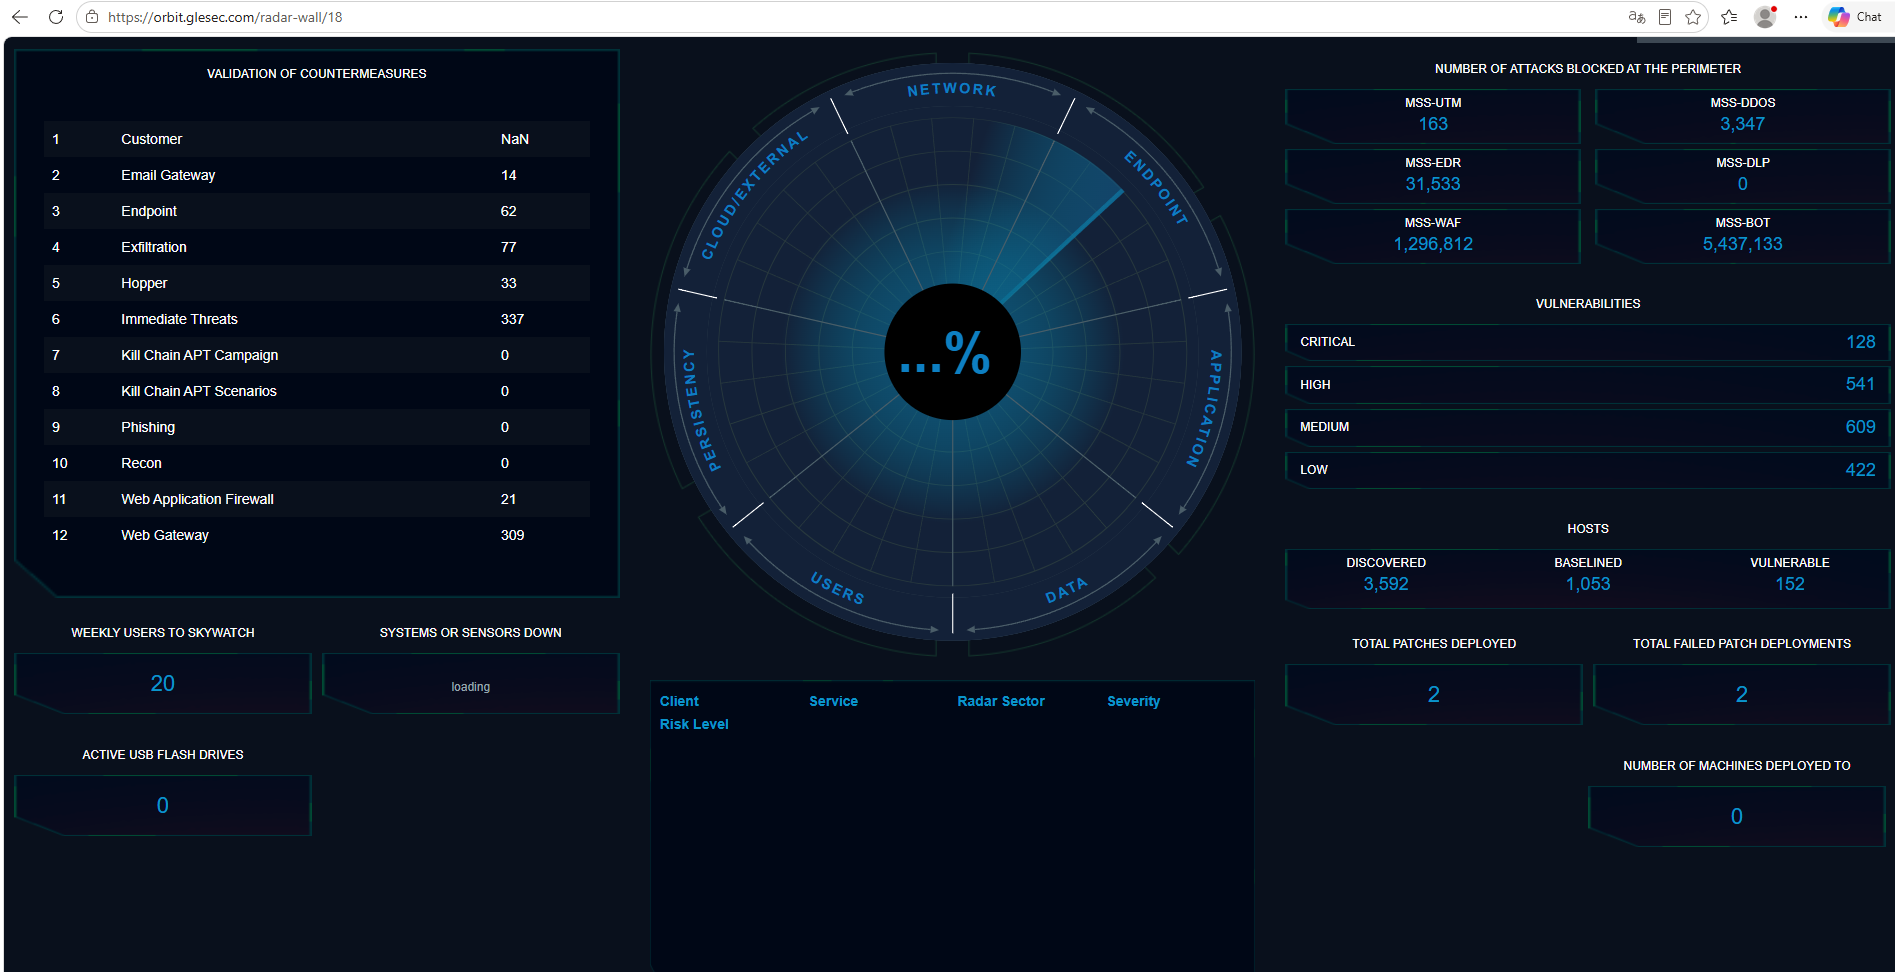The width and height of the screenshot is (1895, 972).
Task: Open the MSS-DLP card showing 0
Action: [x=1742, y=175]
